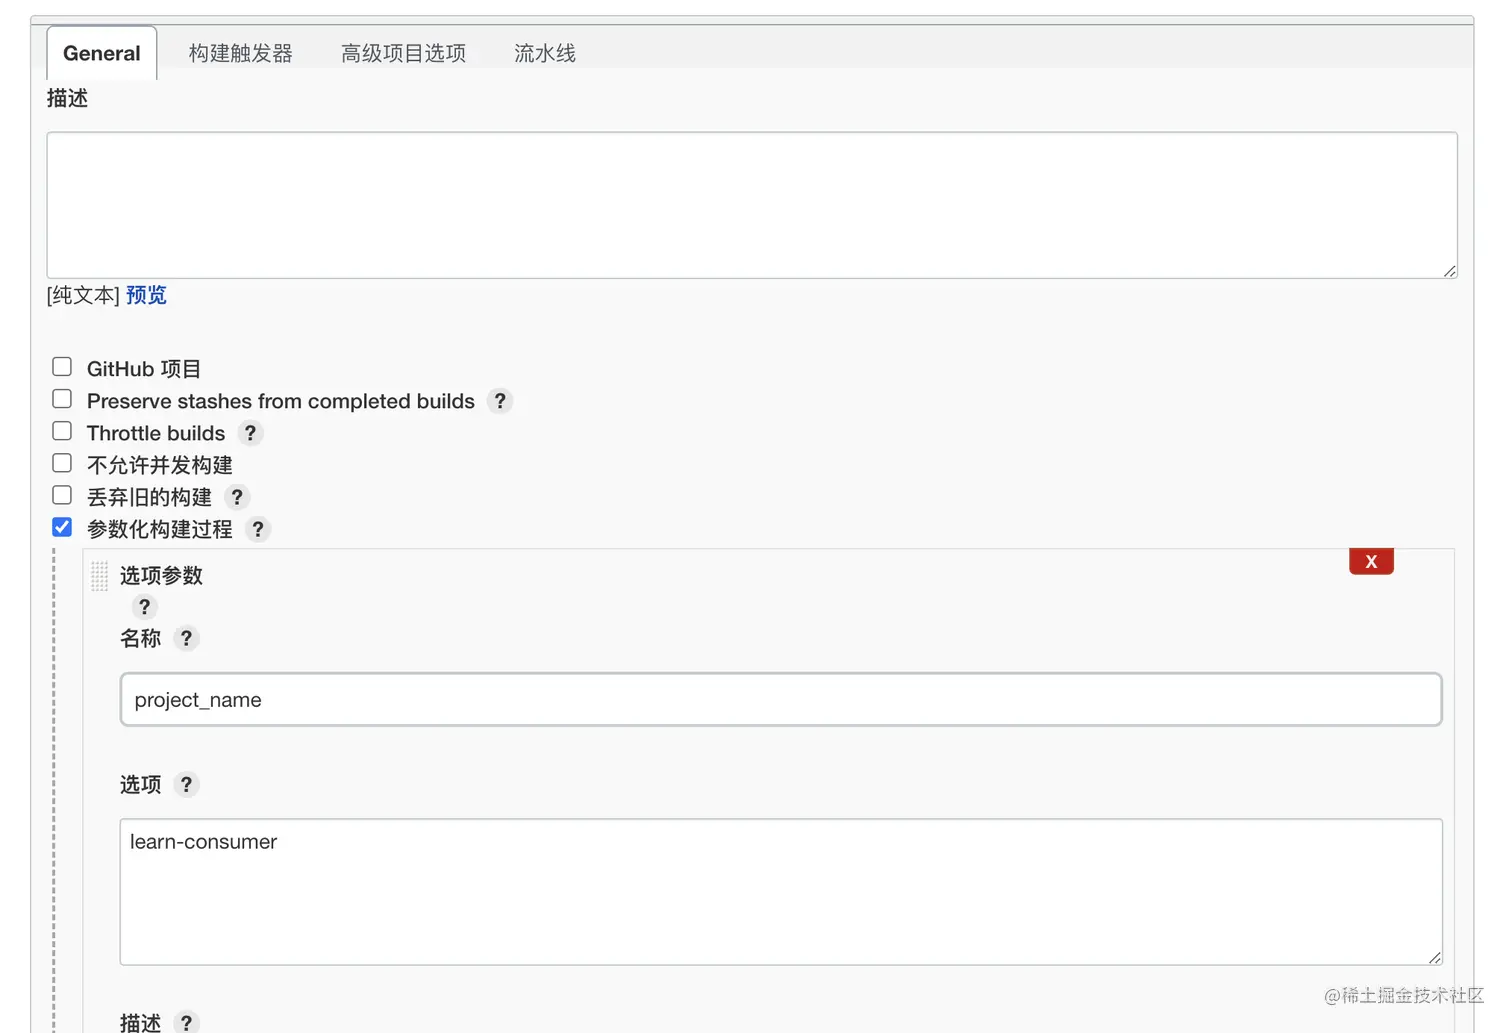Delete the 选项参数 parameter with red X
The width and height of the screenshot is (1512, 1033).
tap(1371, 561)
